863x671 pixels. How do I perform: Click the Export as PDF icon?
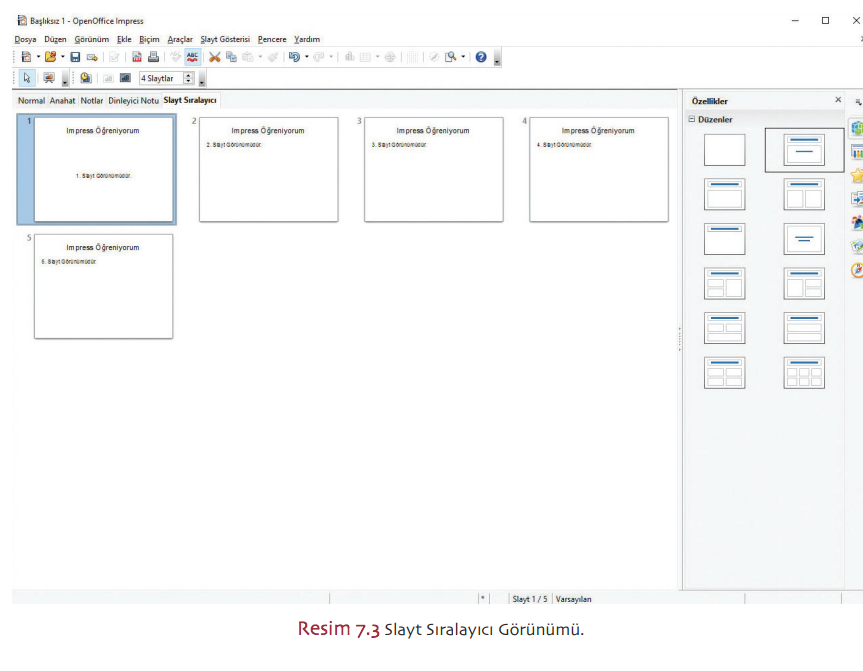point(138,58)
